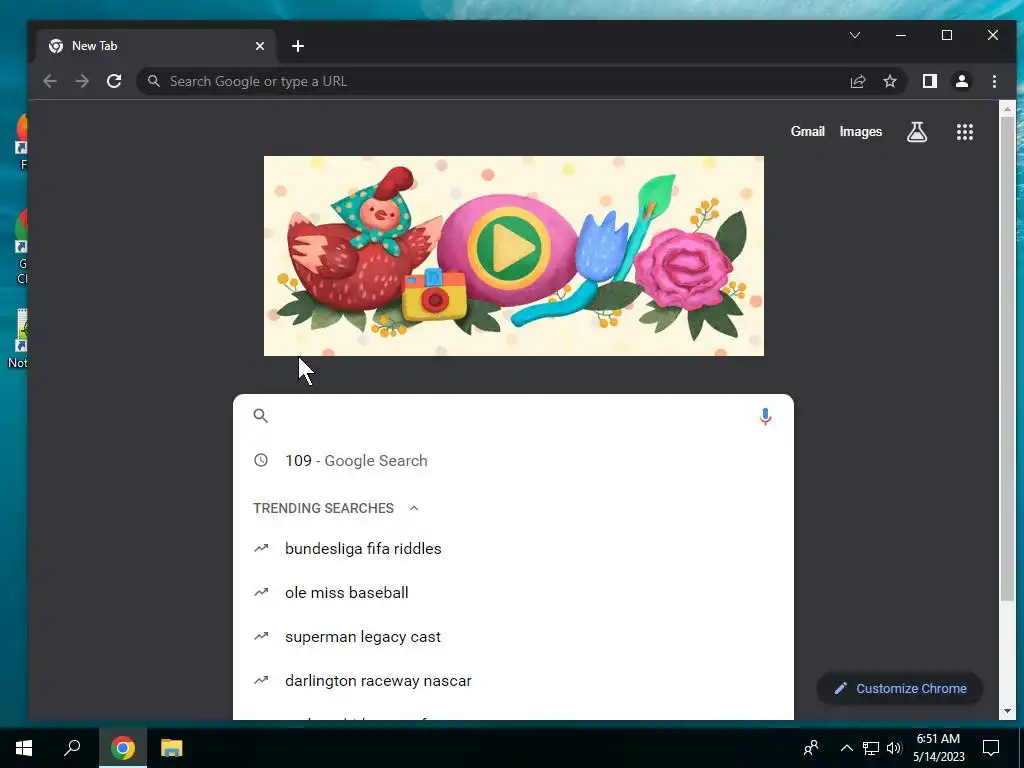Open the Google apps grid

(x=965, y=132)
